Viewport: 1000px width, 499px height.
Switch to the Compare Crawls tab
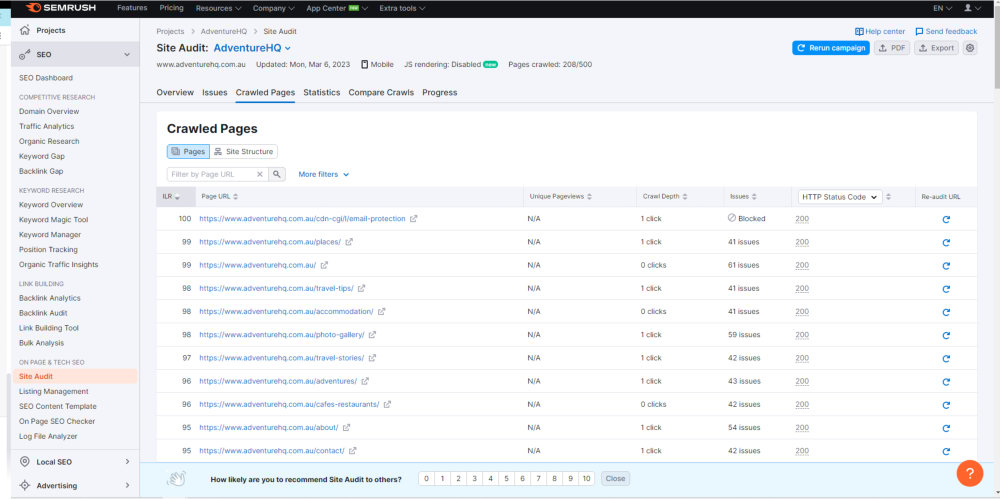pos(381,93)
